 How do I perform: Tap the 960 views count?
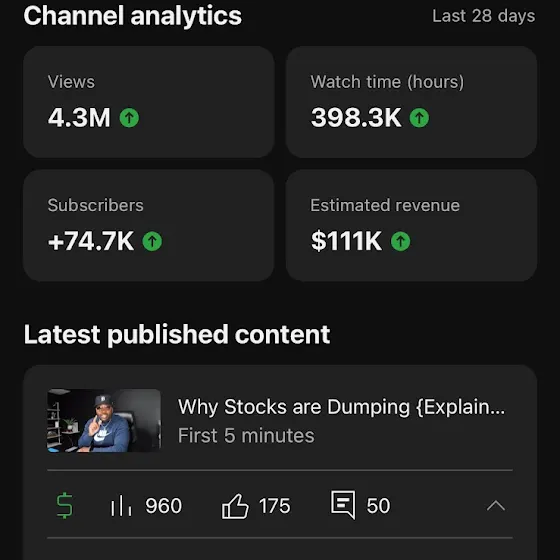(164, 506)
